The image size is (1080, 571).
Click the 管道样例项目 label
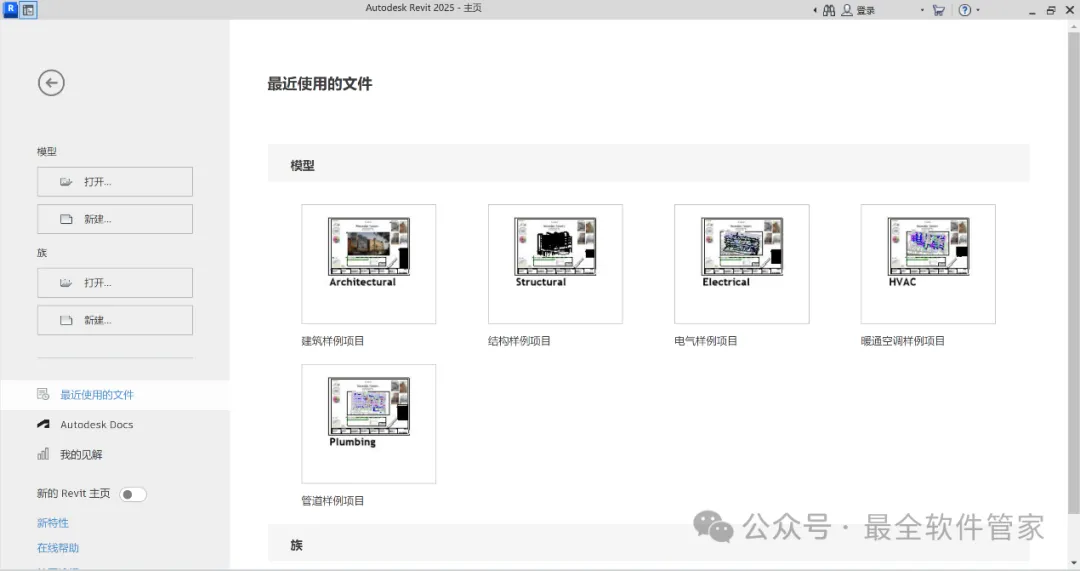tap(333, 501)
